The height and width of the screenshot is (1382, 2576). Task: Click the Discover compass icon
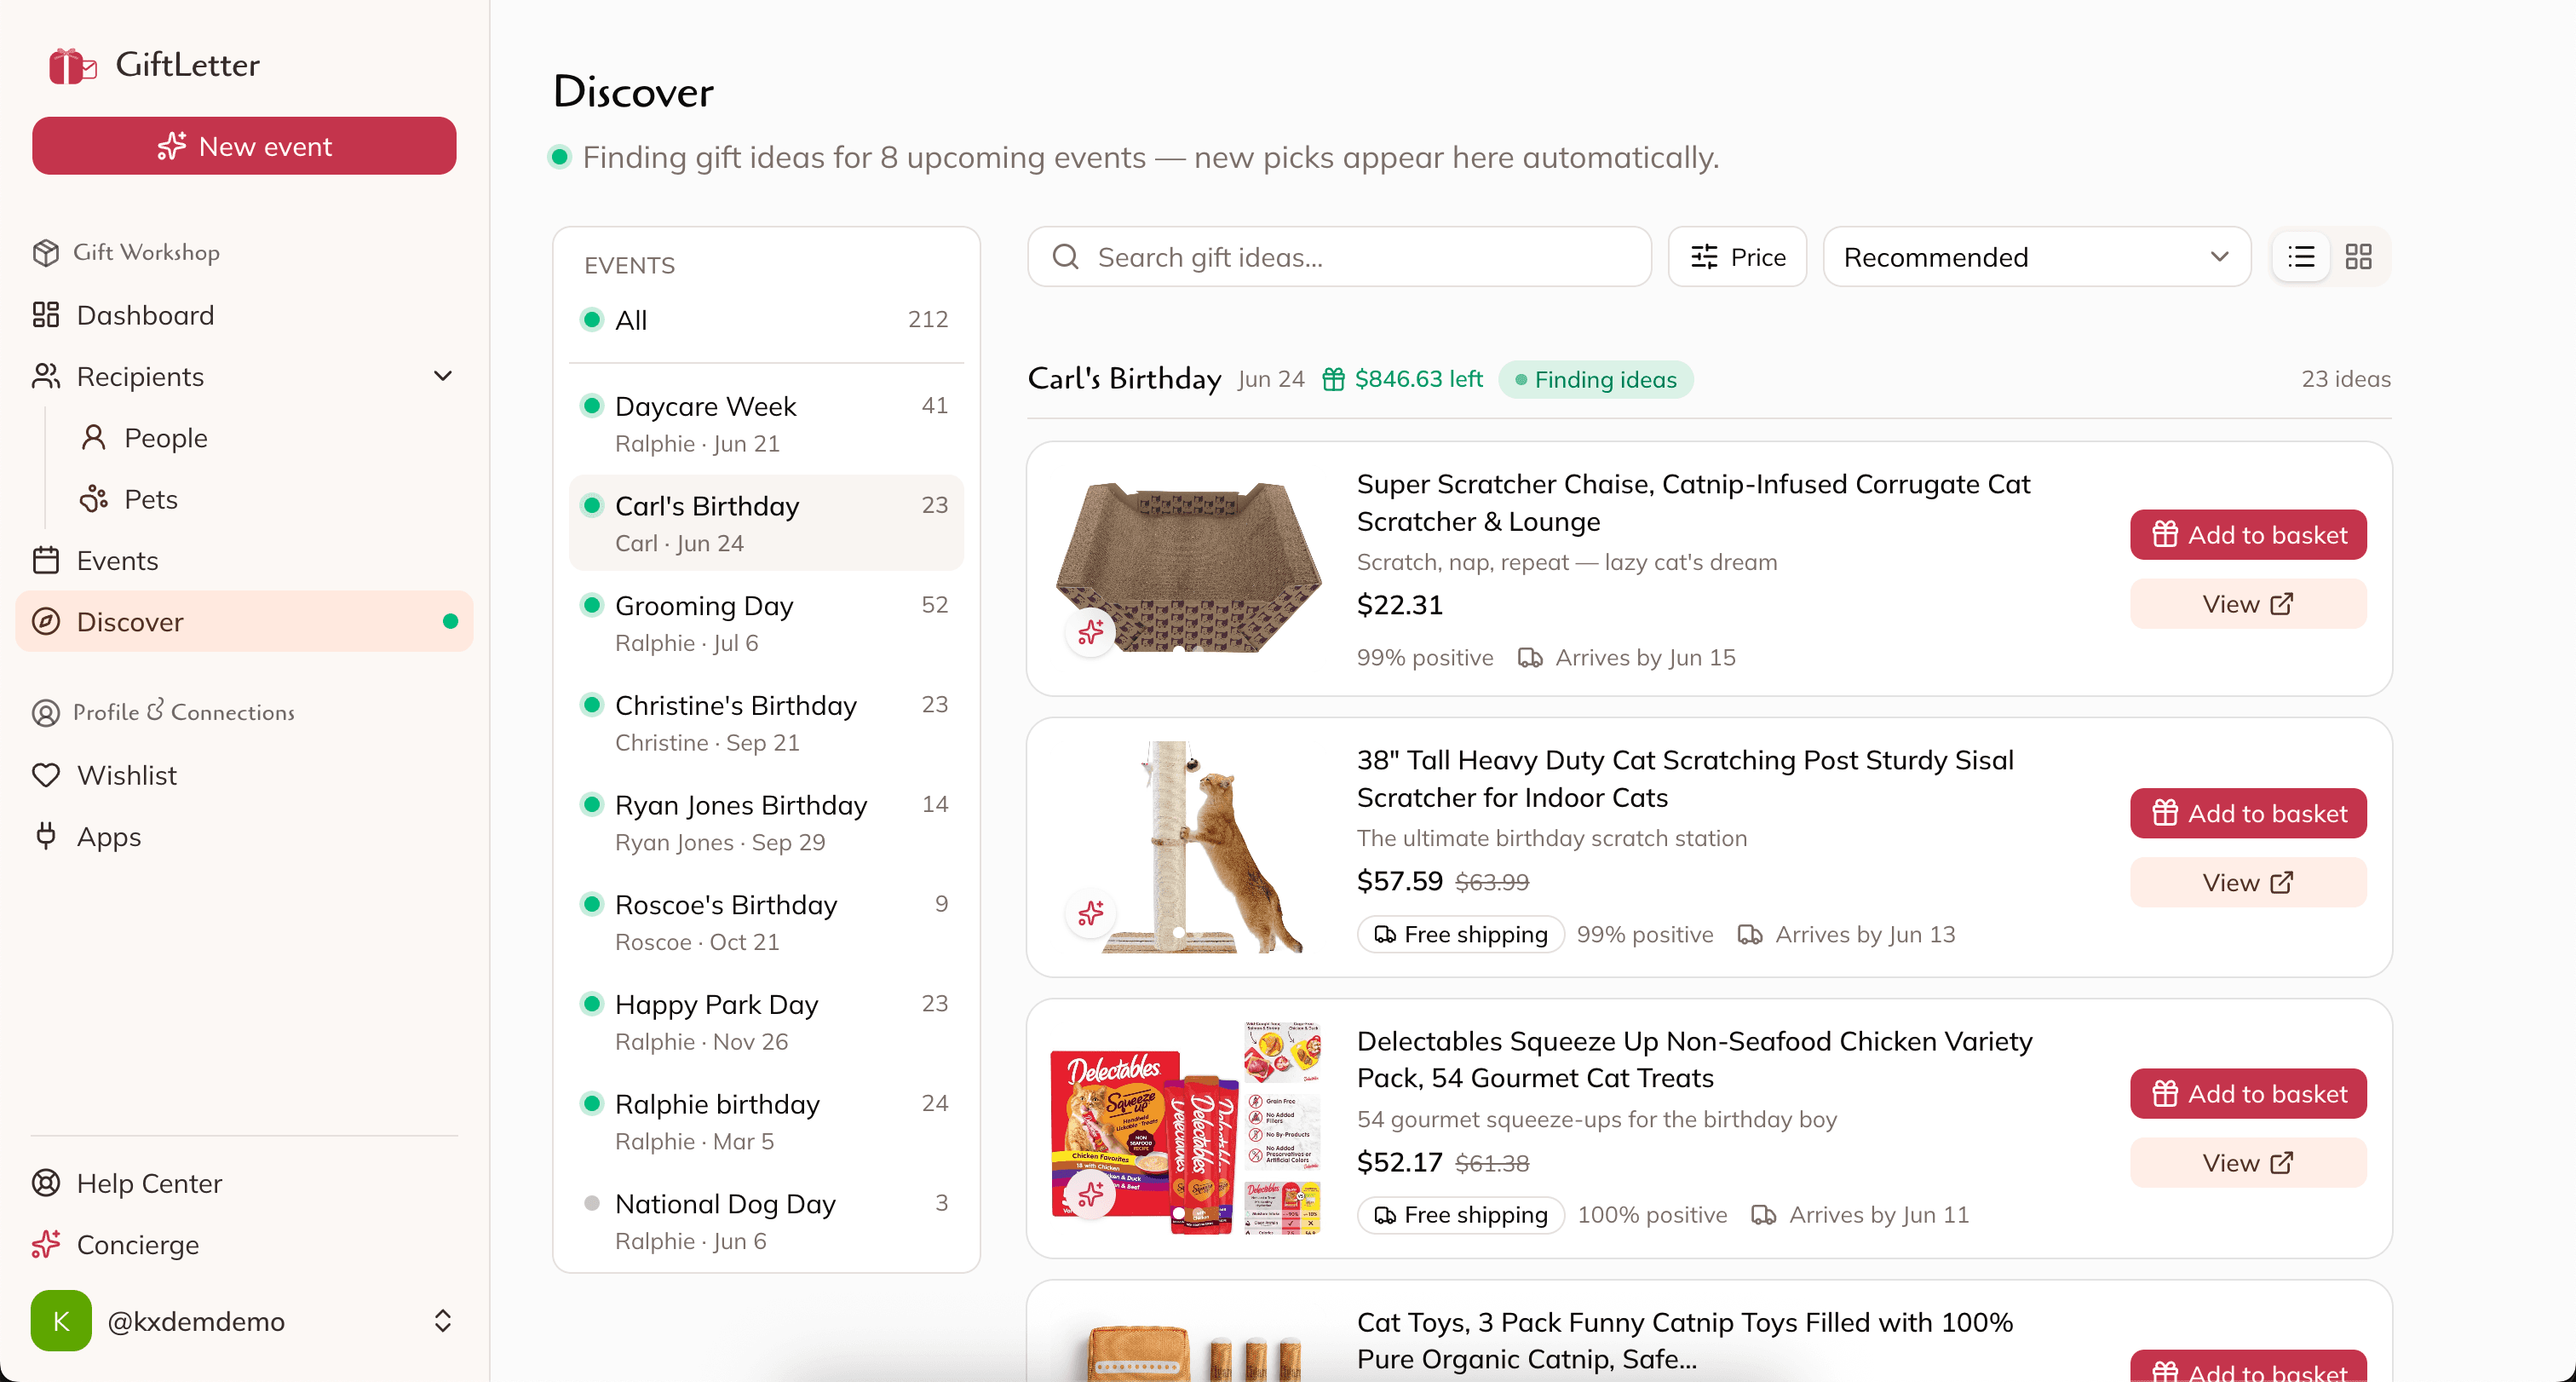(46, 622)
